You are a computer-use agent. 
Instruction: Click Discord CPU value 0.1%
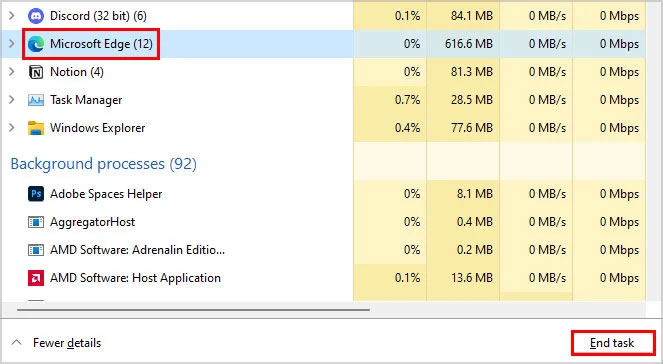coord(407,16)
